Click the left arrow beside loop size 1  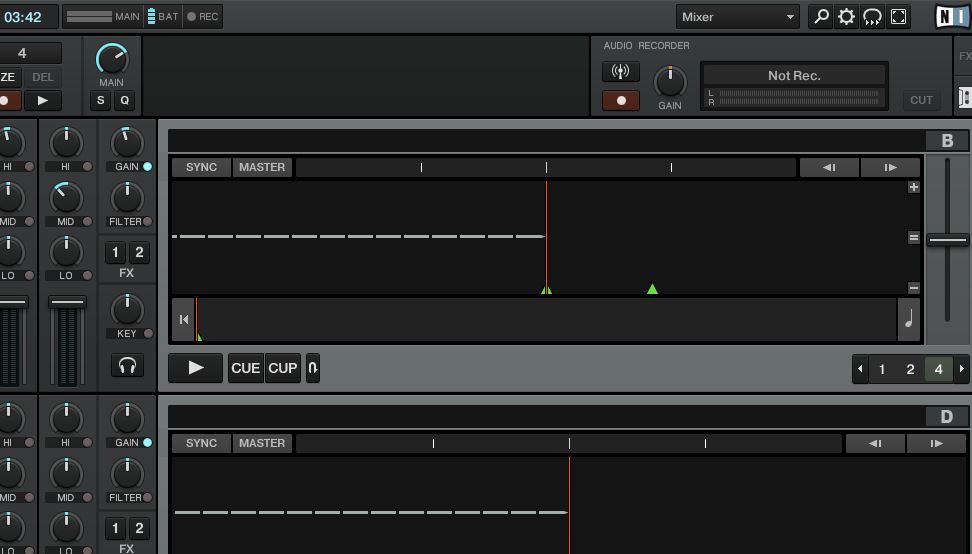point(860,369)
